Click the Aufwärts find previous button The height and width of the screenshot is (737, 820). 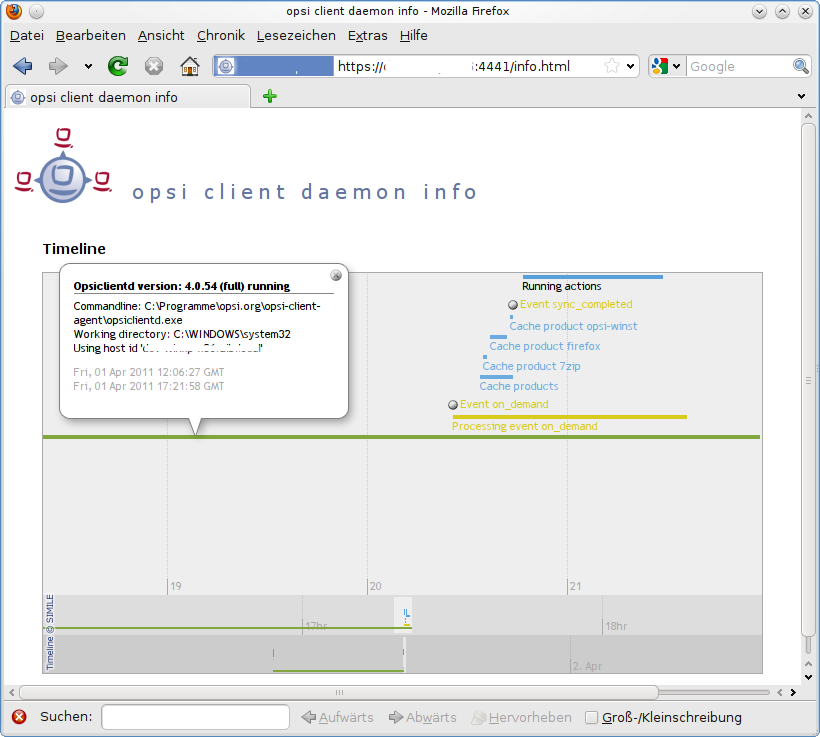pos(338,717)
